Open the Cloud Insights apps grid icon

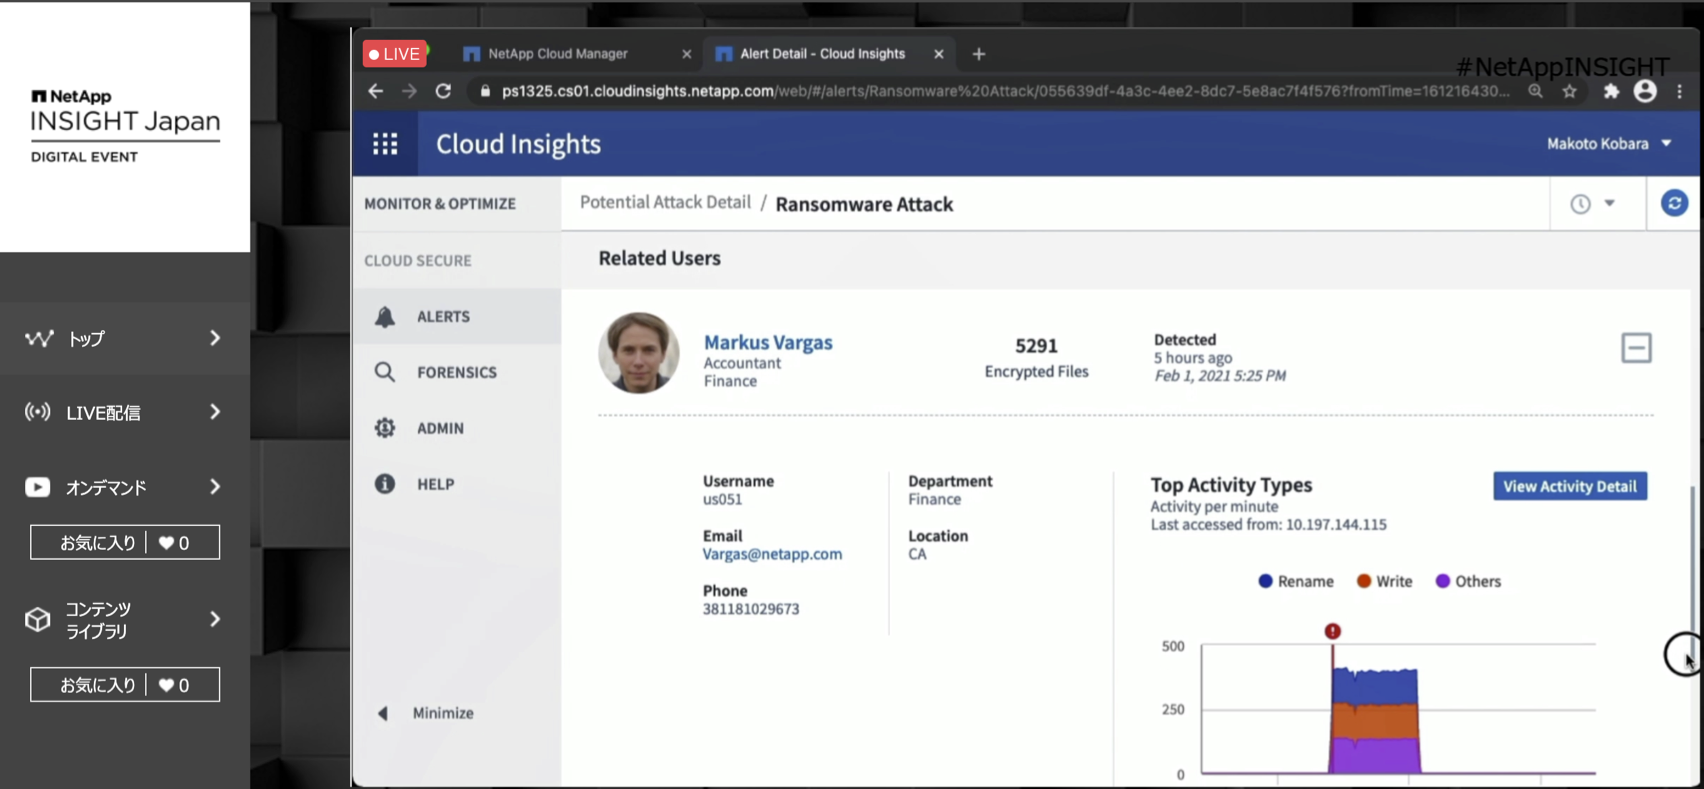(x=385, y=144)
